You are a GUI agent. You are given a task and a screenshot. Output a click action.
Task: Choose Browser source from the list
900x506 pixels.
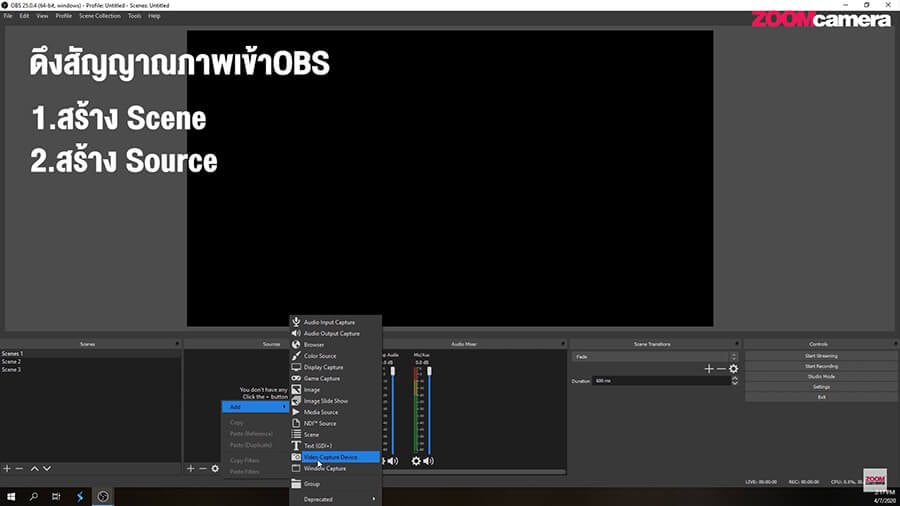(335, 345)
